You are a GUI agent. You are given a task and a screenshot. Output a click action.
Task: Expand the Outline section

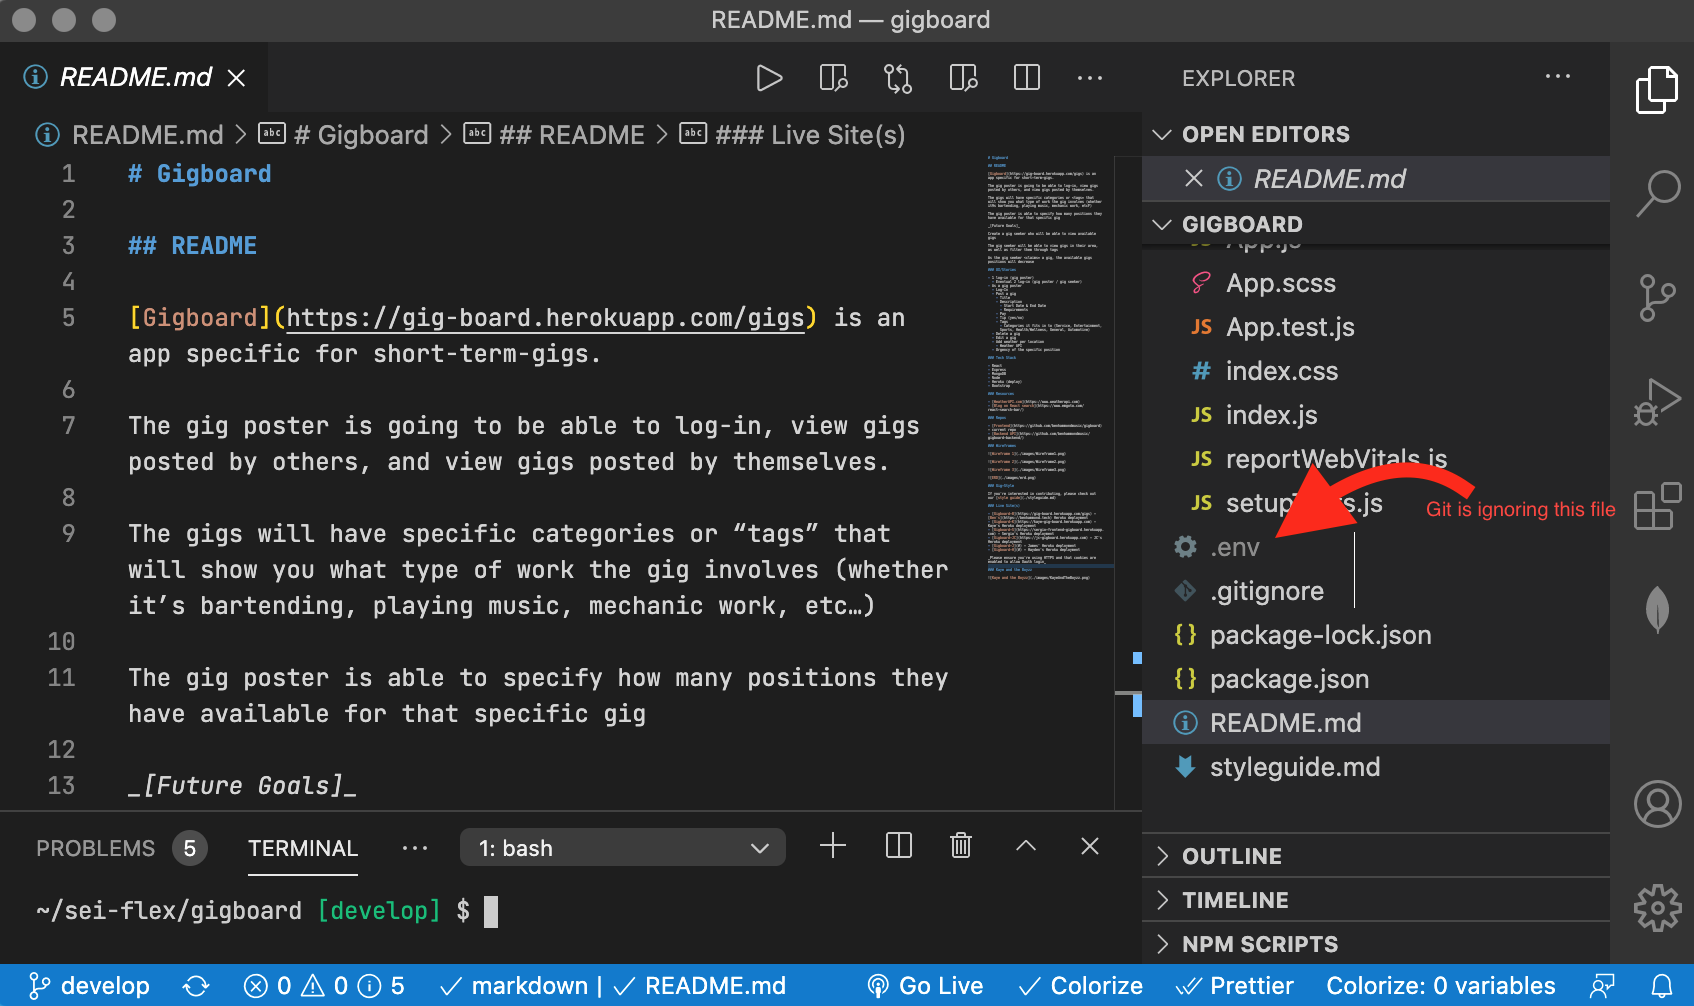(x=1376, y=856)
